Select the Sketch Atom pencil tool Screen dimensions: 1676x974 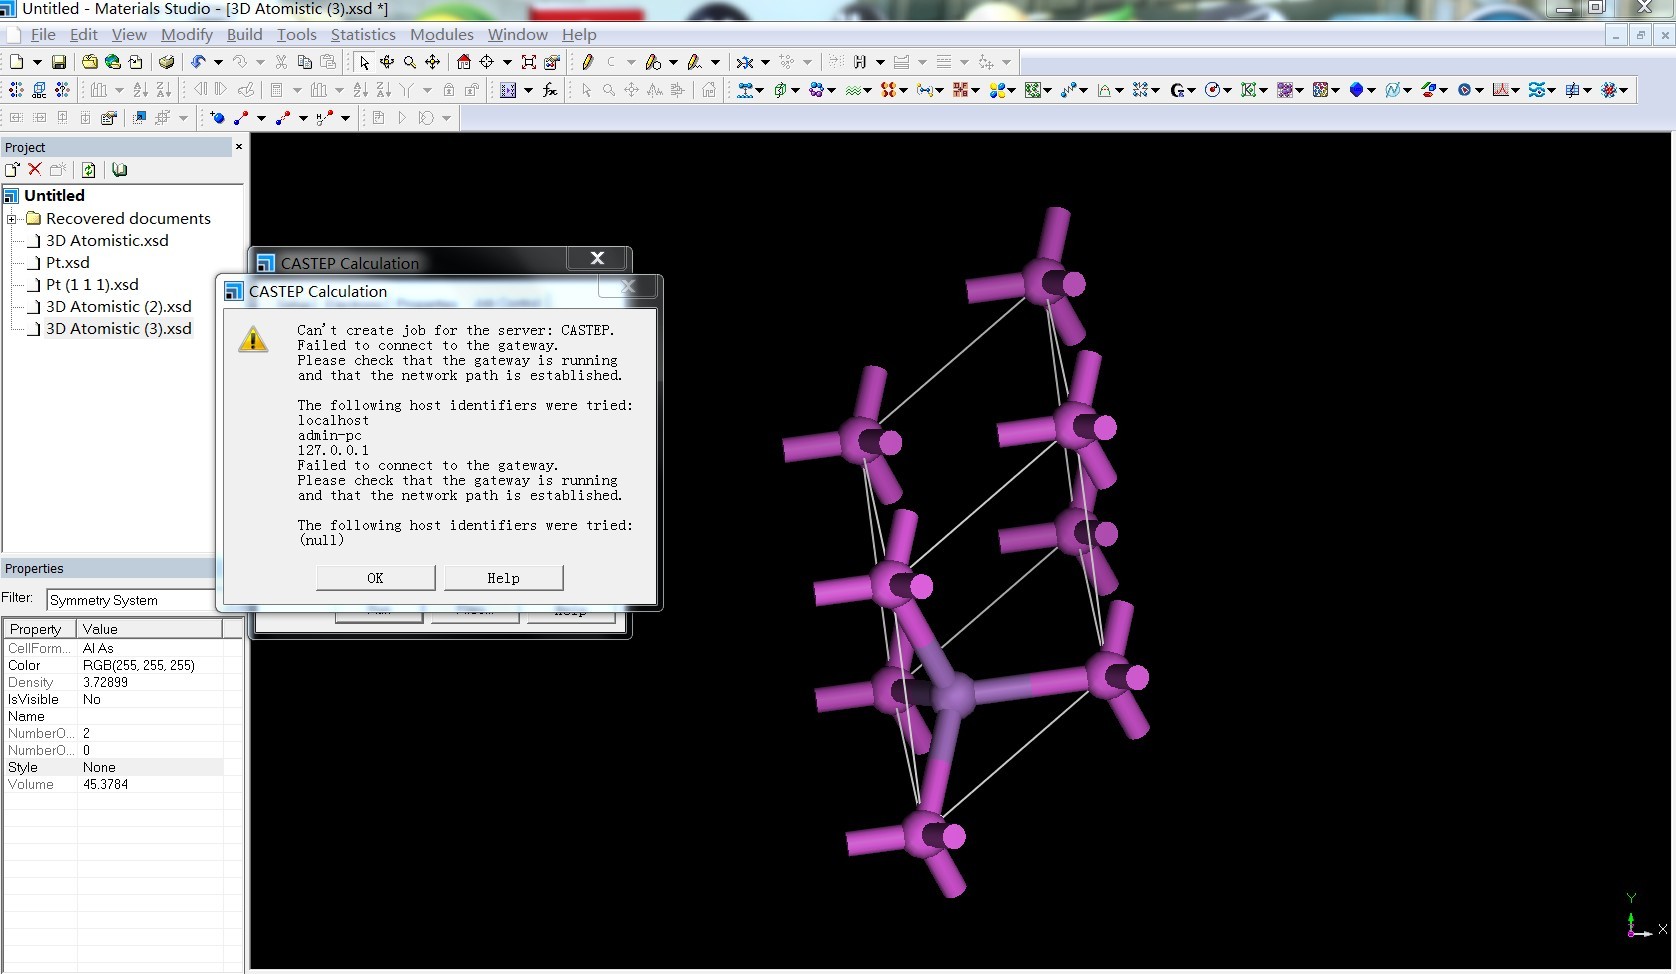(x=588, y=62)
